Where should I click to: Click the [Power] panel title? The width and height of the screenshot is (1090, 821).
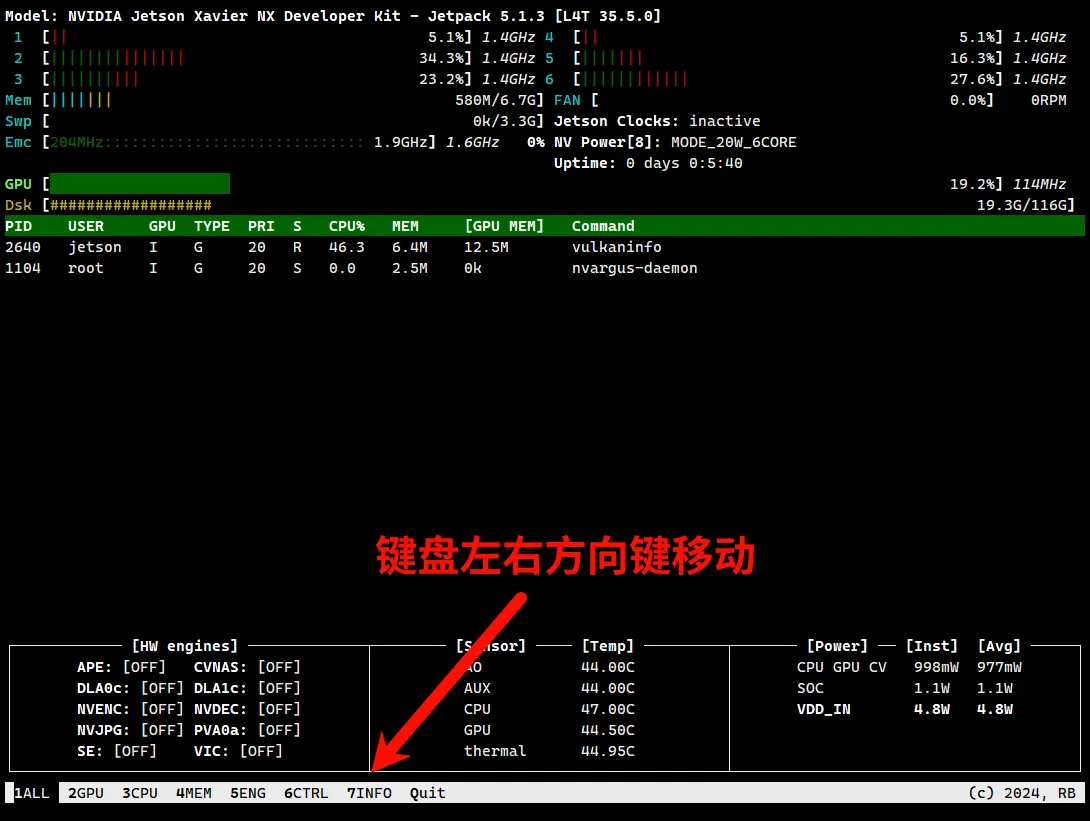click(x=838, y=646)
